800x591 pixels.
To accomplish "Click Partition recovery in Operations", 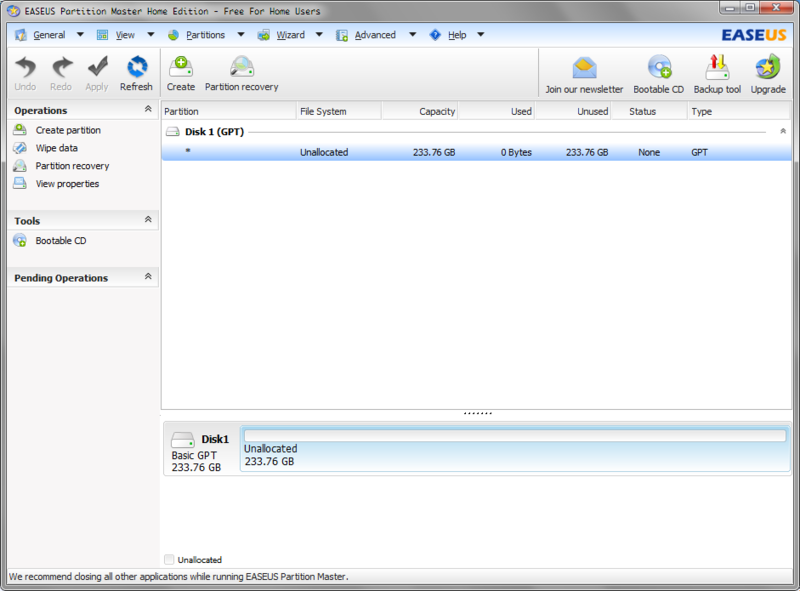I will coord(72,166).
